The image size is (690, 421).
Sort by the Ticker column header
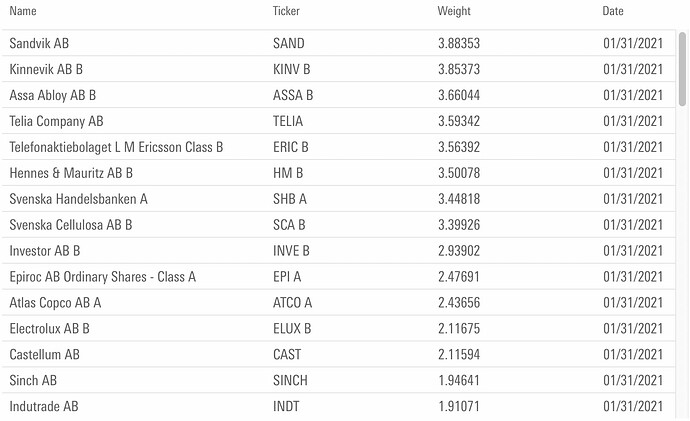tap(286, 11)
